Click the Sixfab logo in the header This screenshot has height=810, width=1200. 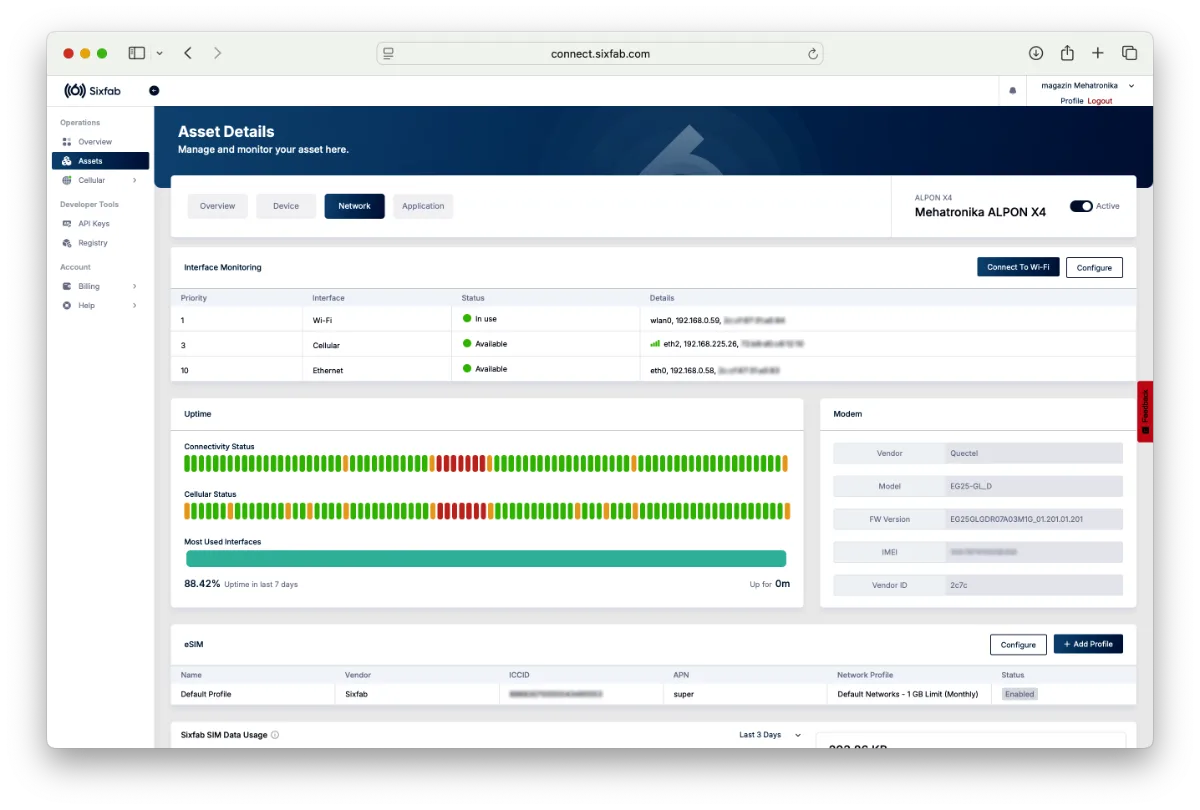pyautogui.click(x=92, y=91)
